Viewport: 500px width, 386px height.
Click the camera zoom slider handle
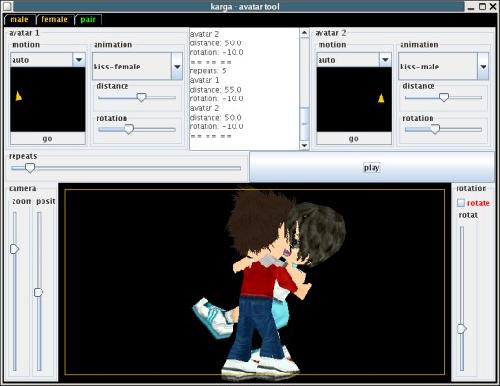tap(14, 249)
